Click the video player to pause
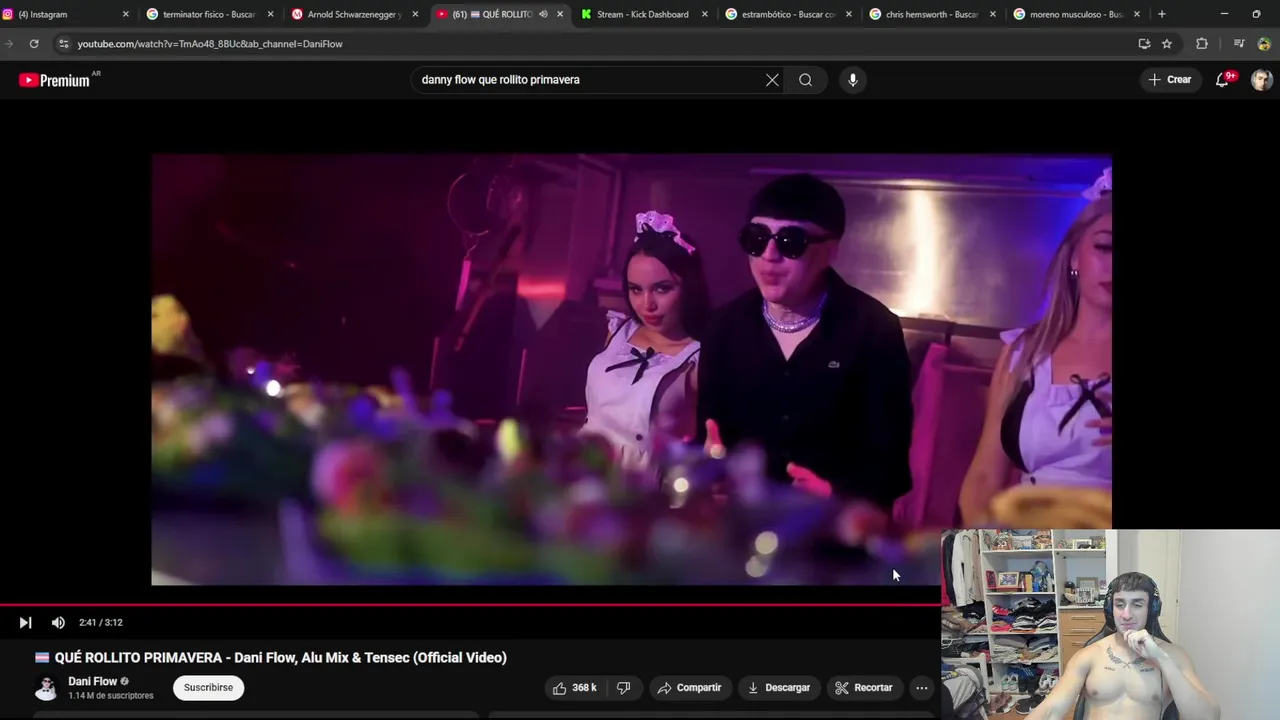Screen dimensions: 1280x720 click(631, 369)
